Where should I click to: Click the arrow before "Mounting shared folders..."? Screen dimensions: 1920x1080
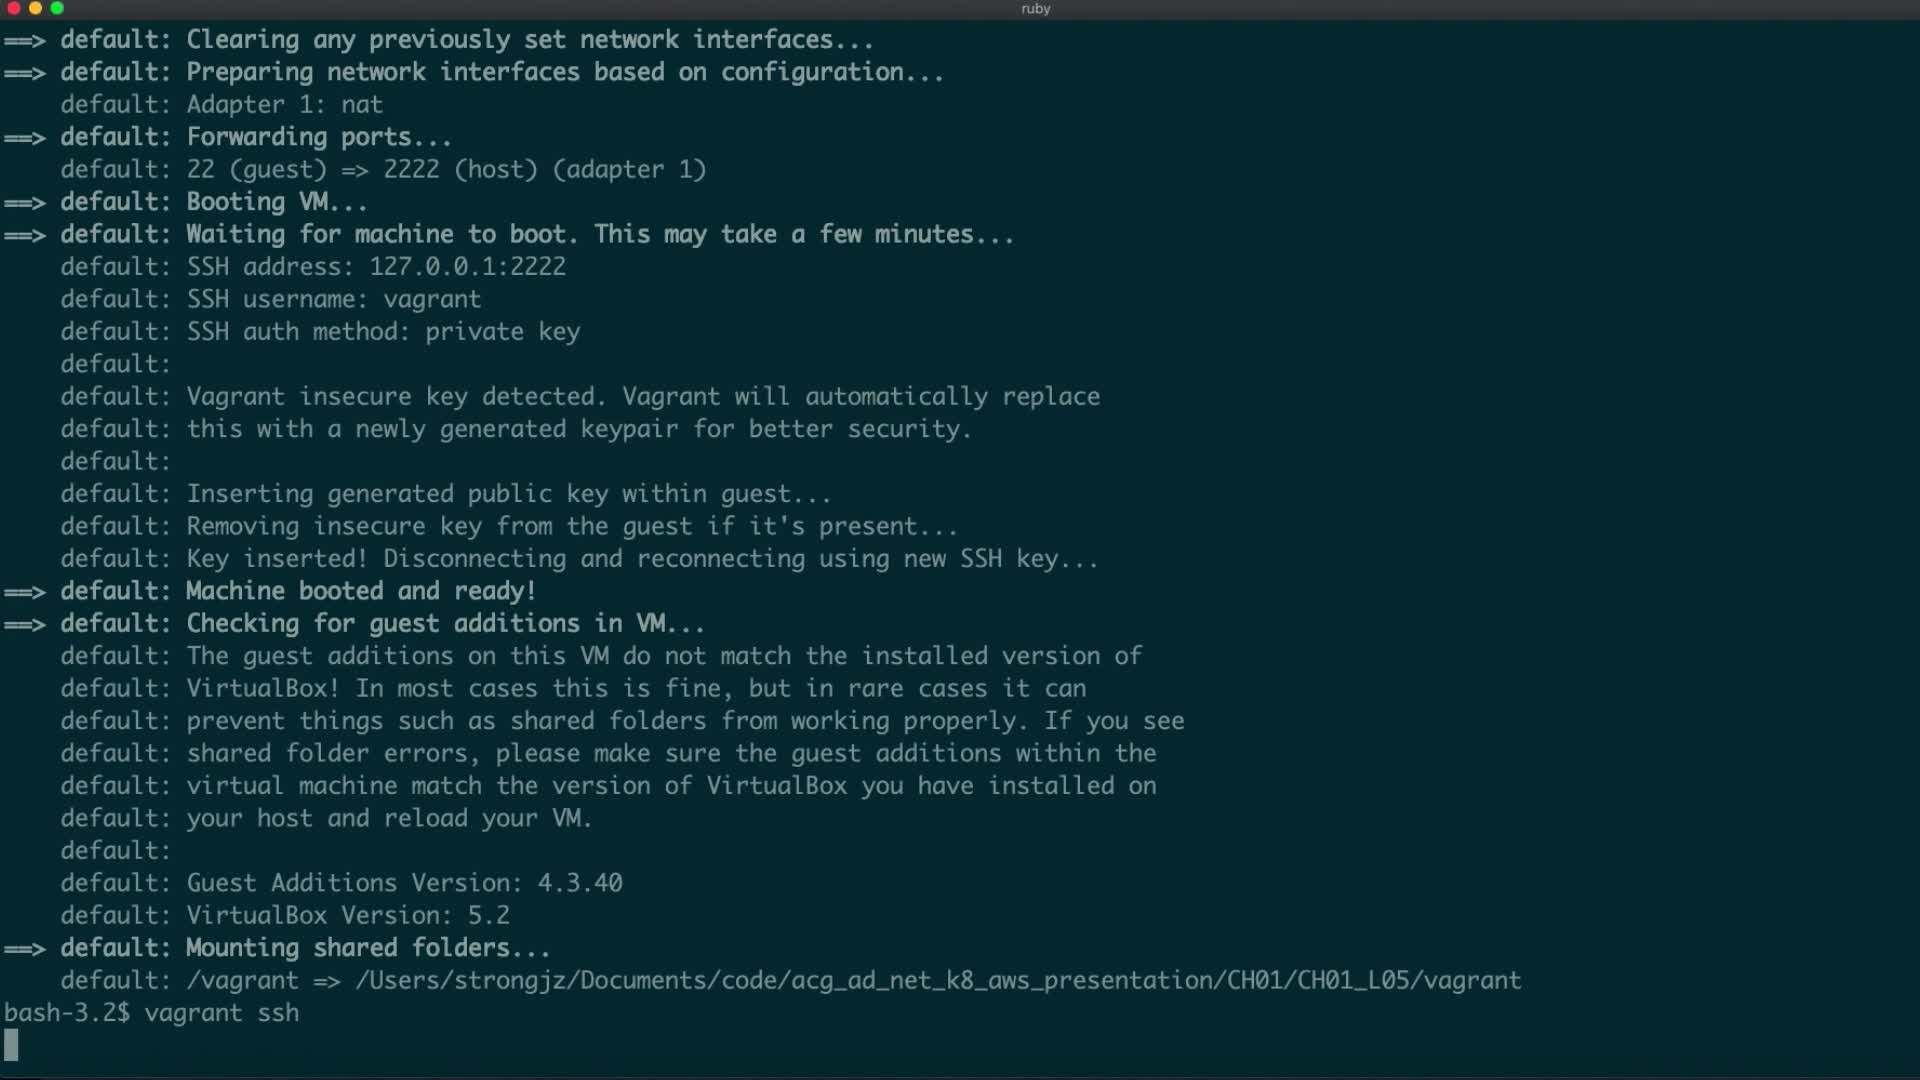(25, 948)
